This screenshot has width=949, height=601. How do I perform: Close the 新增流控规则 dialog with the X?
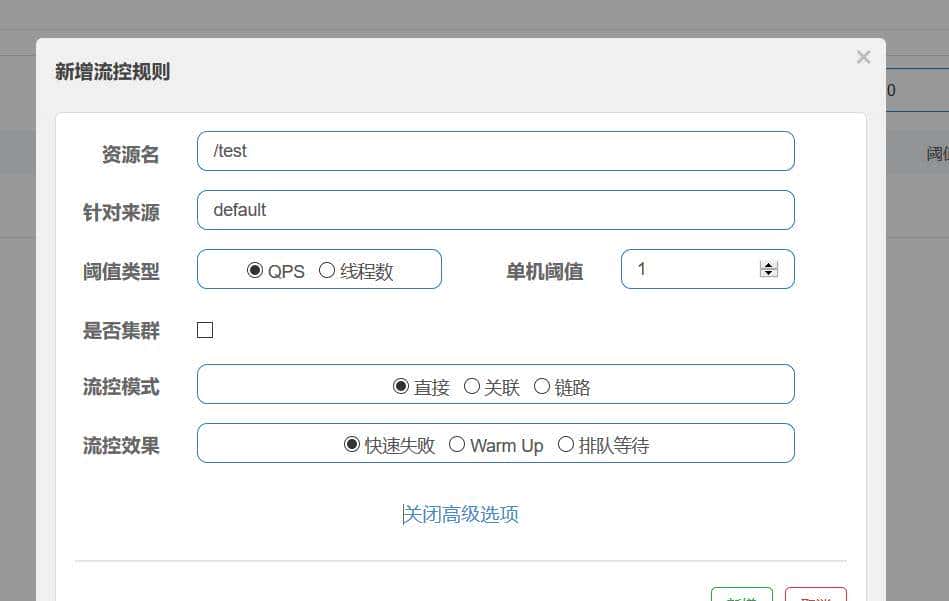[863, 57]
